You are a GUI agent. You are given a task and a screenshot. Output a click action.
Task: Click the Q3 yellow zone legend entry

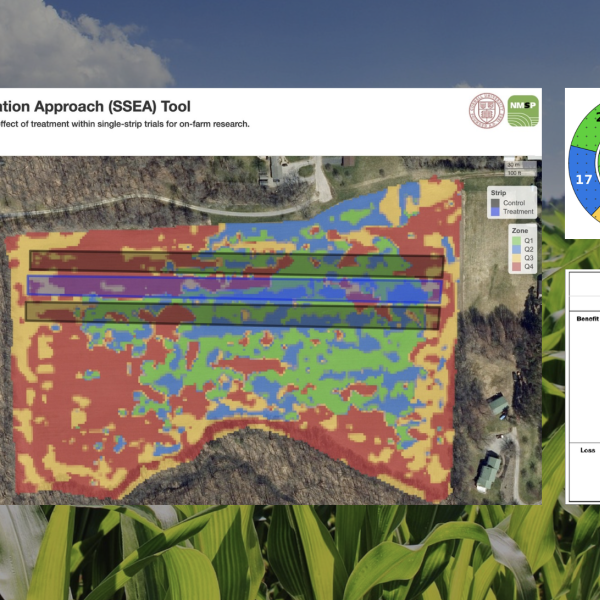point(523,258)
